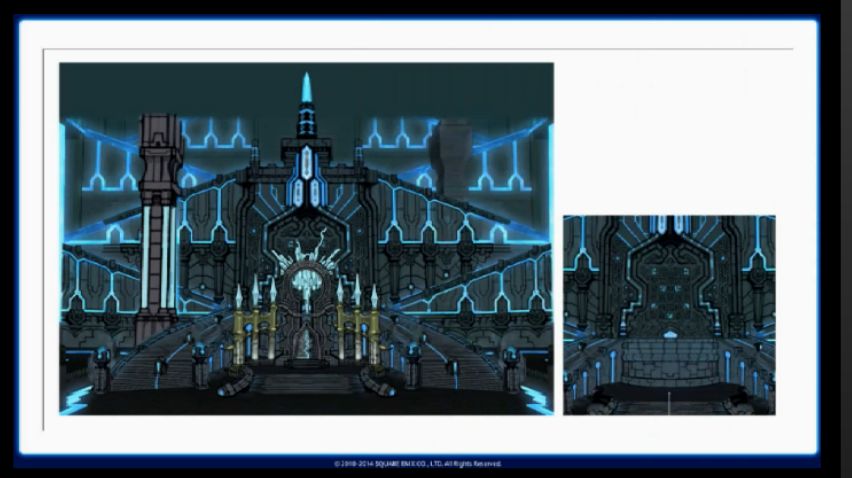Select the smaller altar concept art image

(668, 314)
